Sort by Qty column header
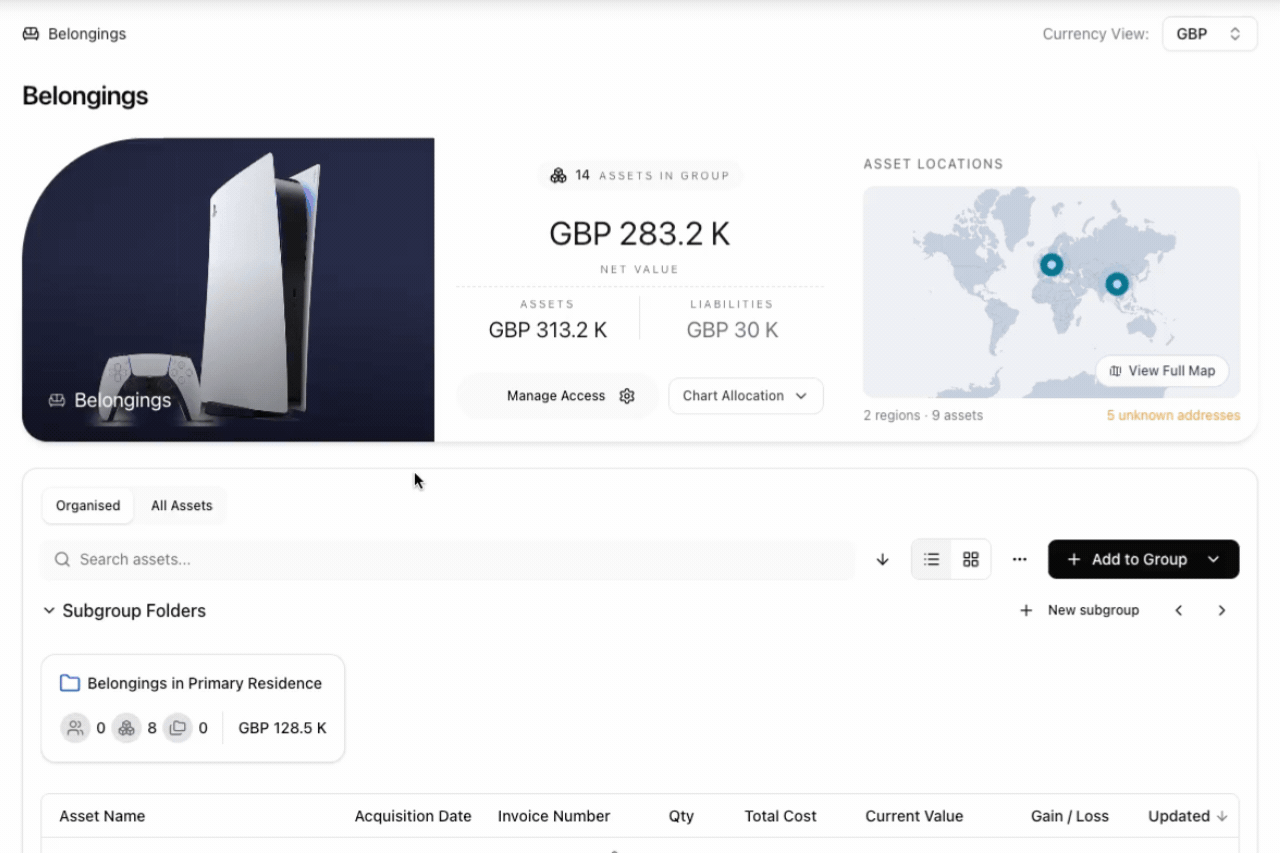The width and height of the screenshot is (1280, 853). click(681, 816)
